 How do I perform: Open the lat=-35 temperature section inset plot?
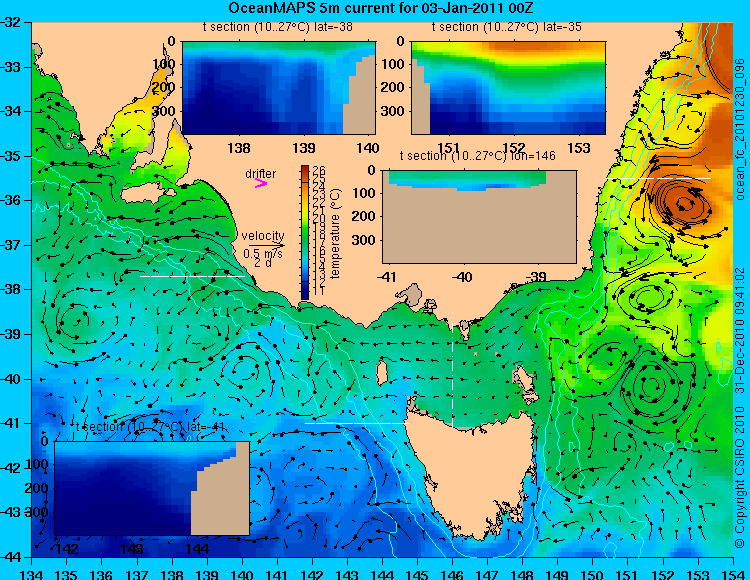508,88
